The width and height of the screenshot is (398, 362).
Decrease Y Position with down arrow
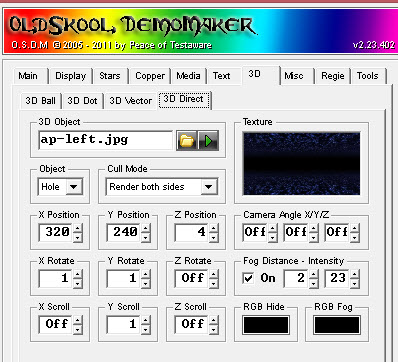146,237
